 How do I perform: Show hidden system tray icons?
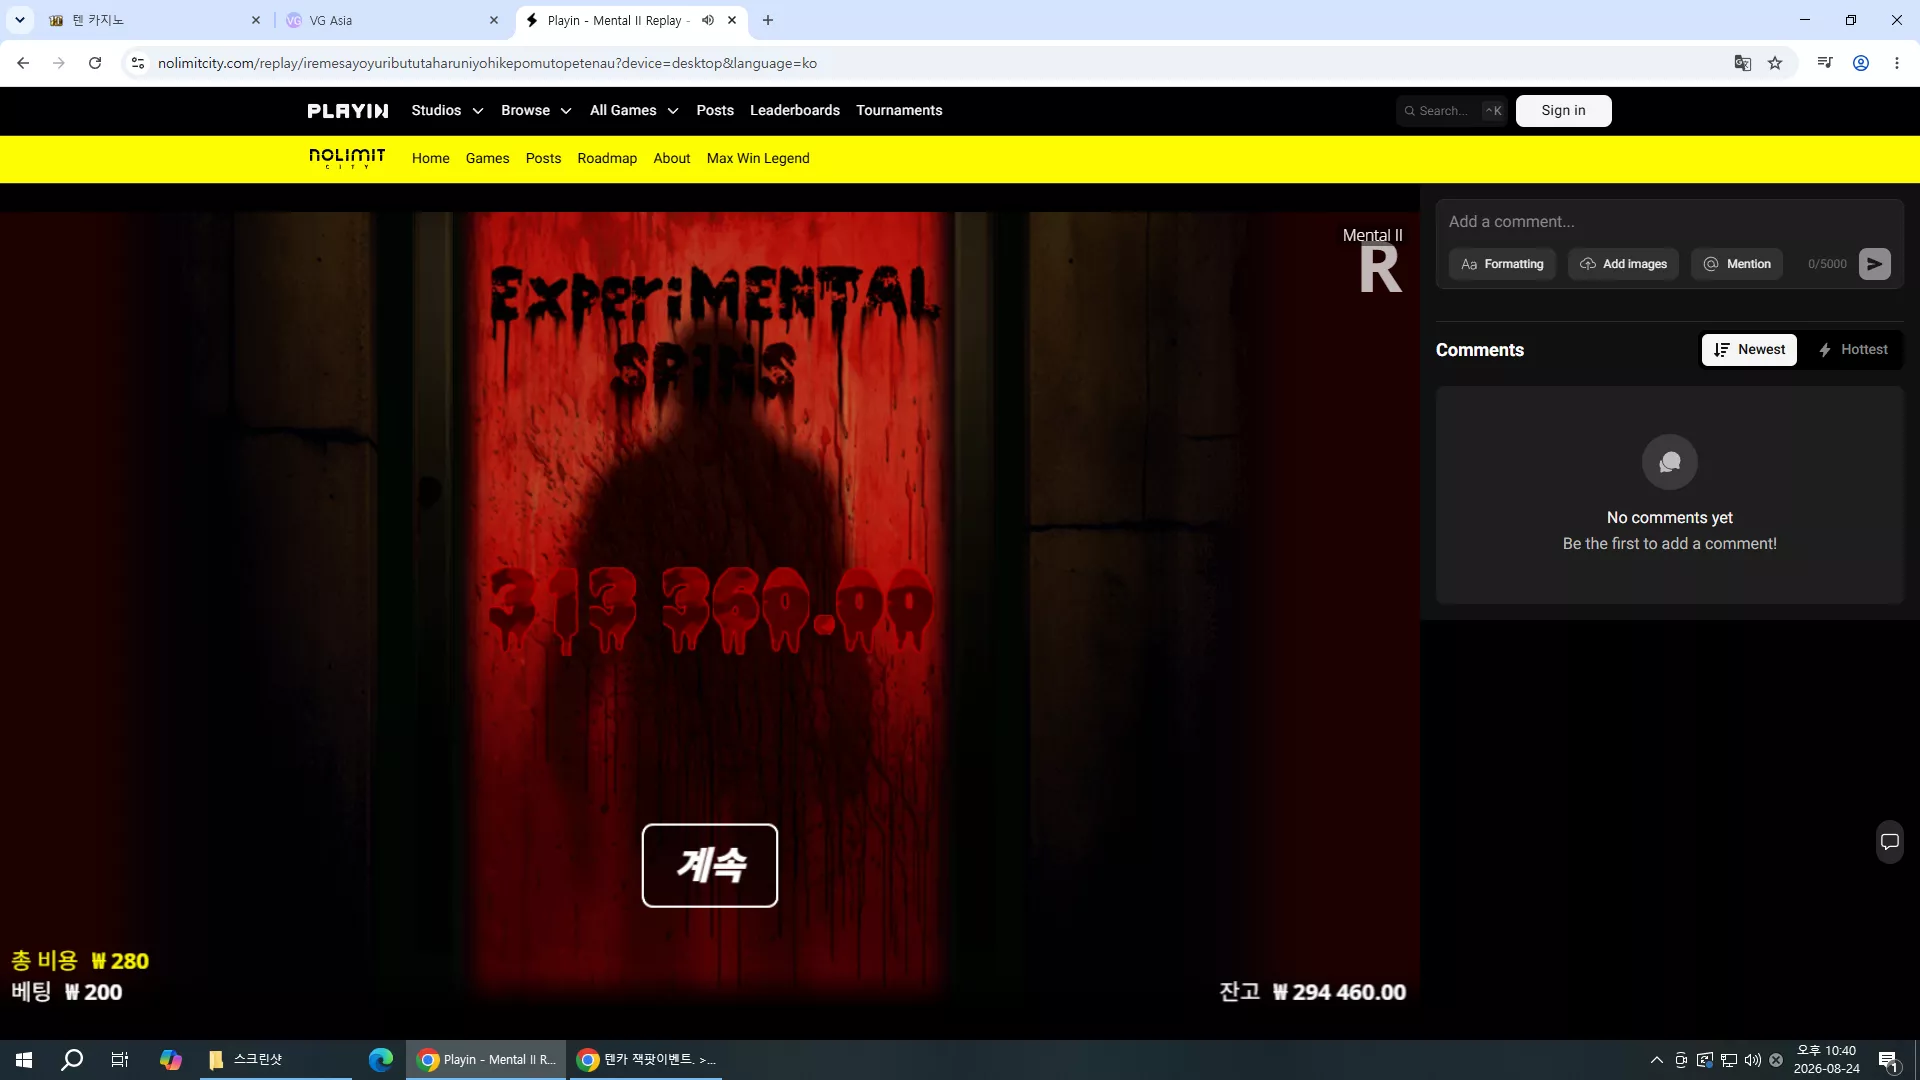(1657, 1060)
